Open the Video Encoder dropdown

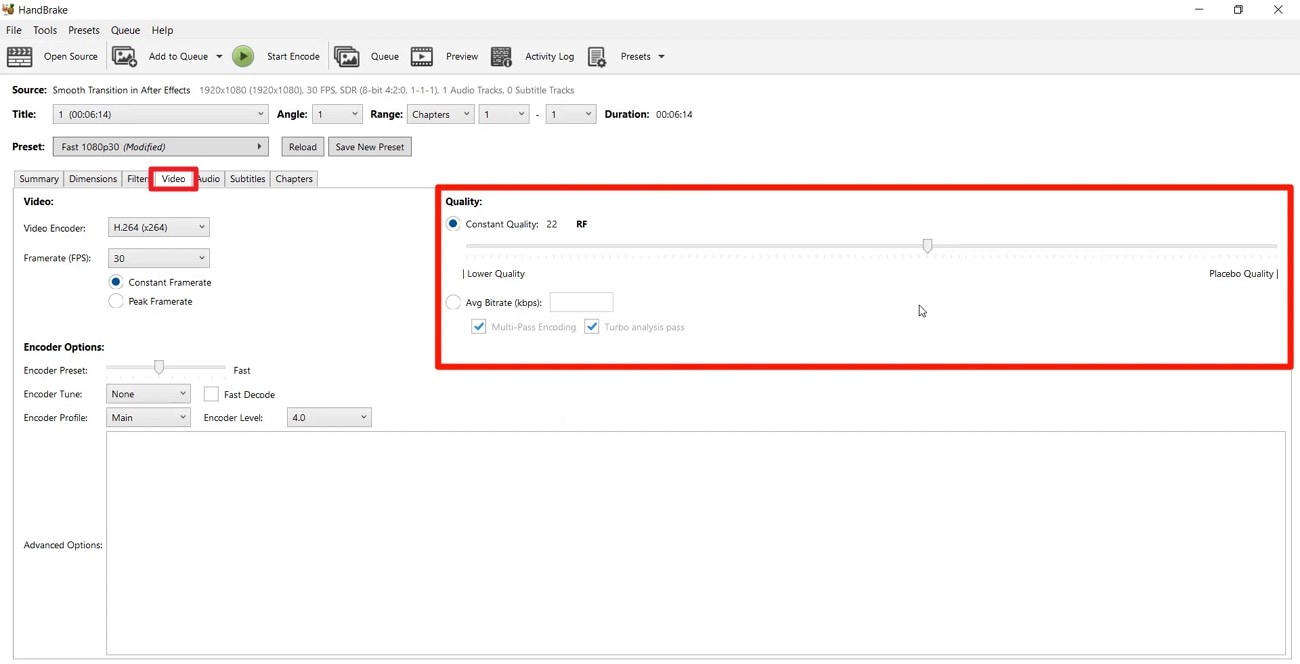[158, 227]
